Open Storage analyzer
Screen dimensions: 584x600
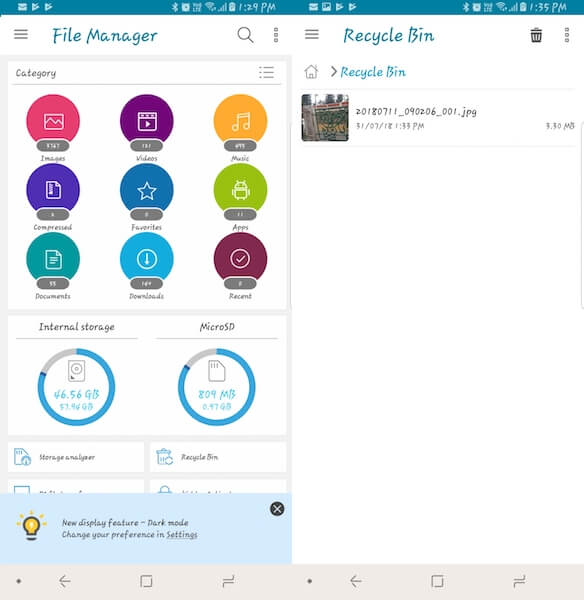tap(76, 457)
